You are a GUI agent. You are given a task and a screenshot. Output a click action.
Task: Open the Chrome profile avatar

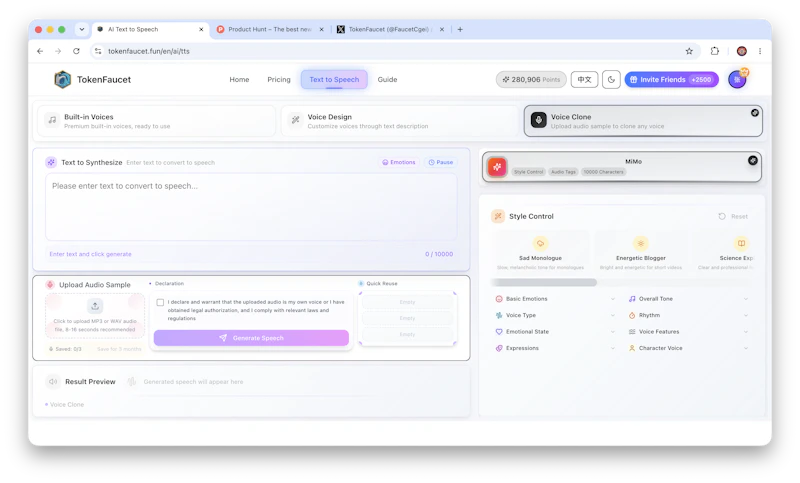pos(741,51)
